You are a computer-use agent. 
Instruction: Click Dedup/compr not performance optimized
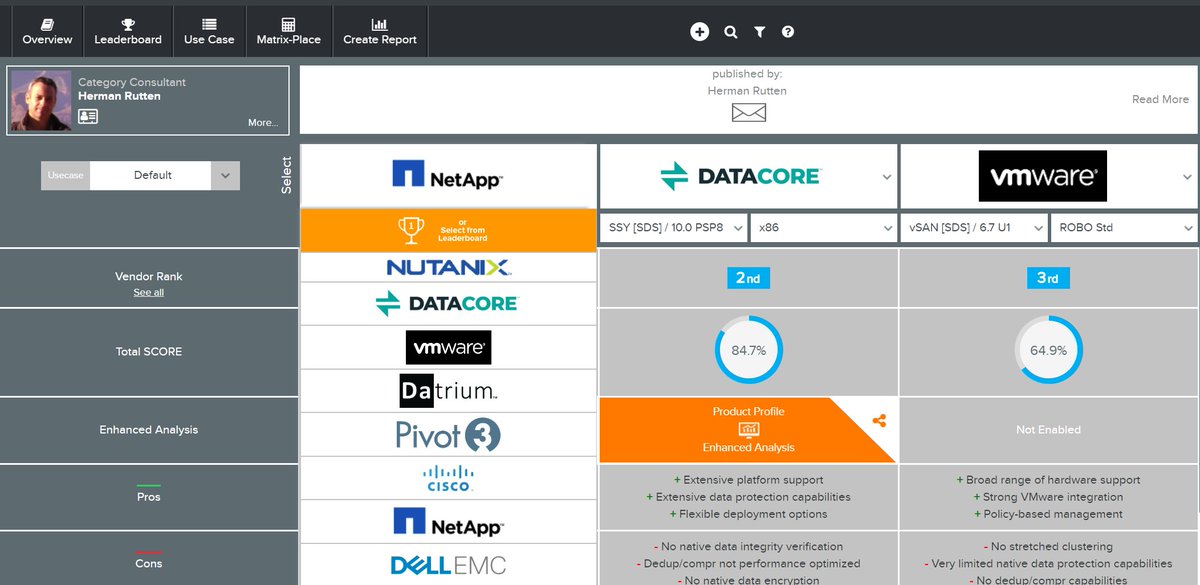[x=748, y=564]
